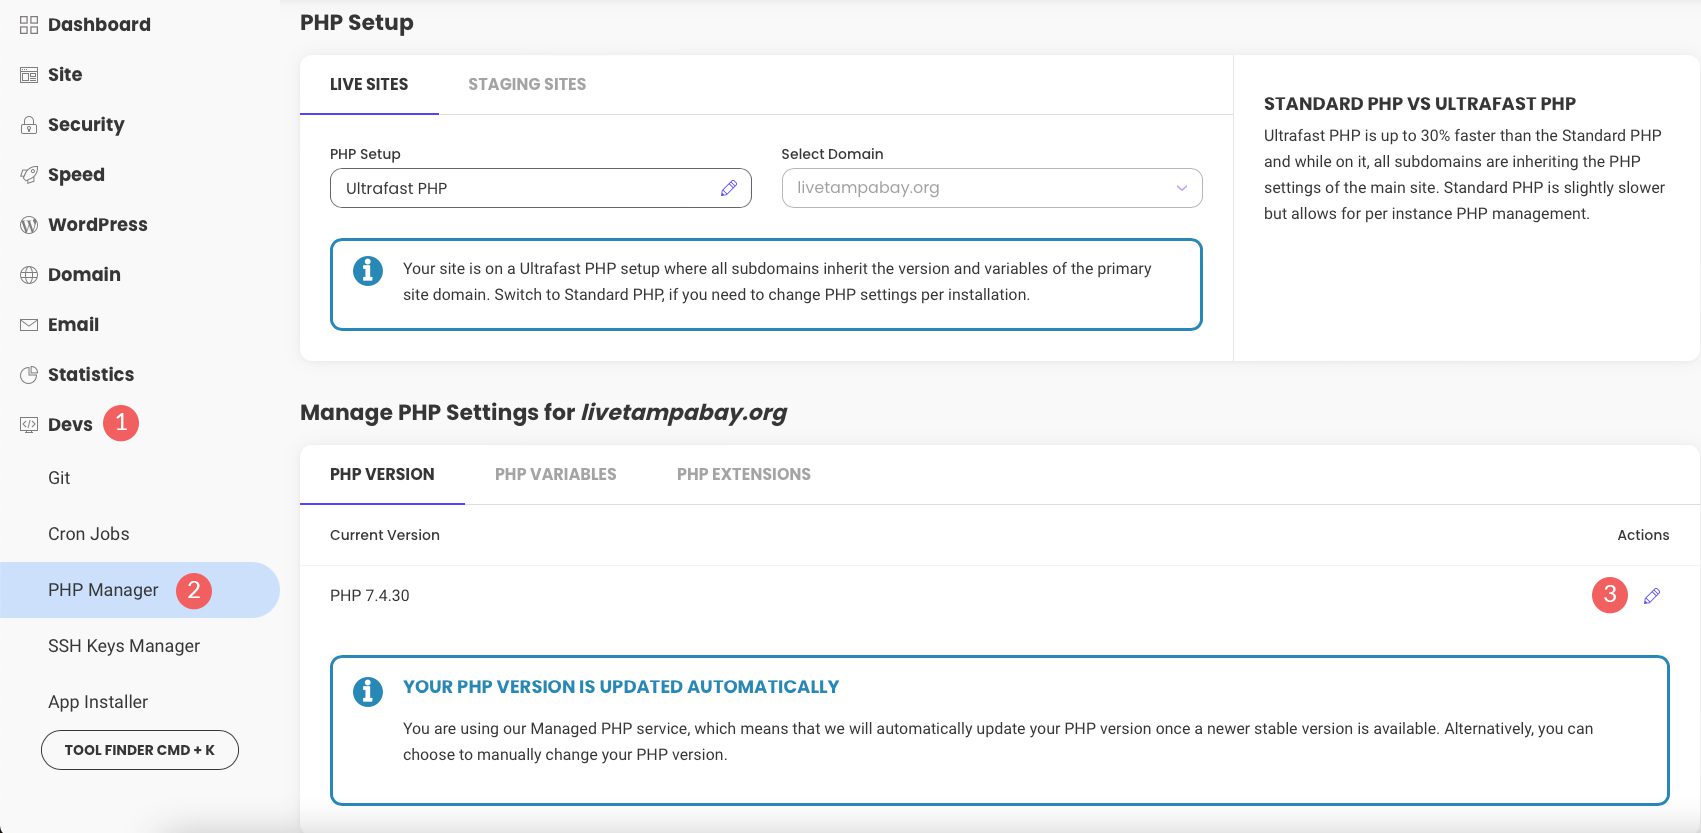
Task: Click the Dashboard grid icon in sidebar
Action: point(29,25)
